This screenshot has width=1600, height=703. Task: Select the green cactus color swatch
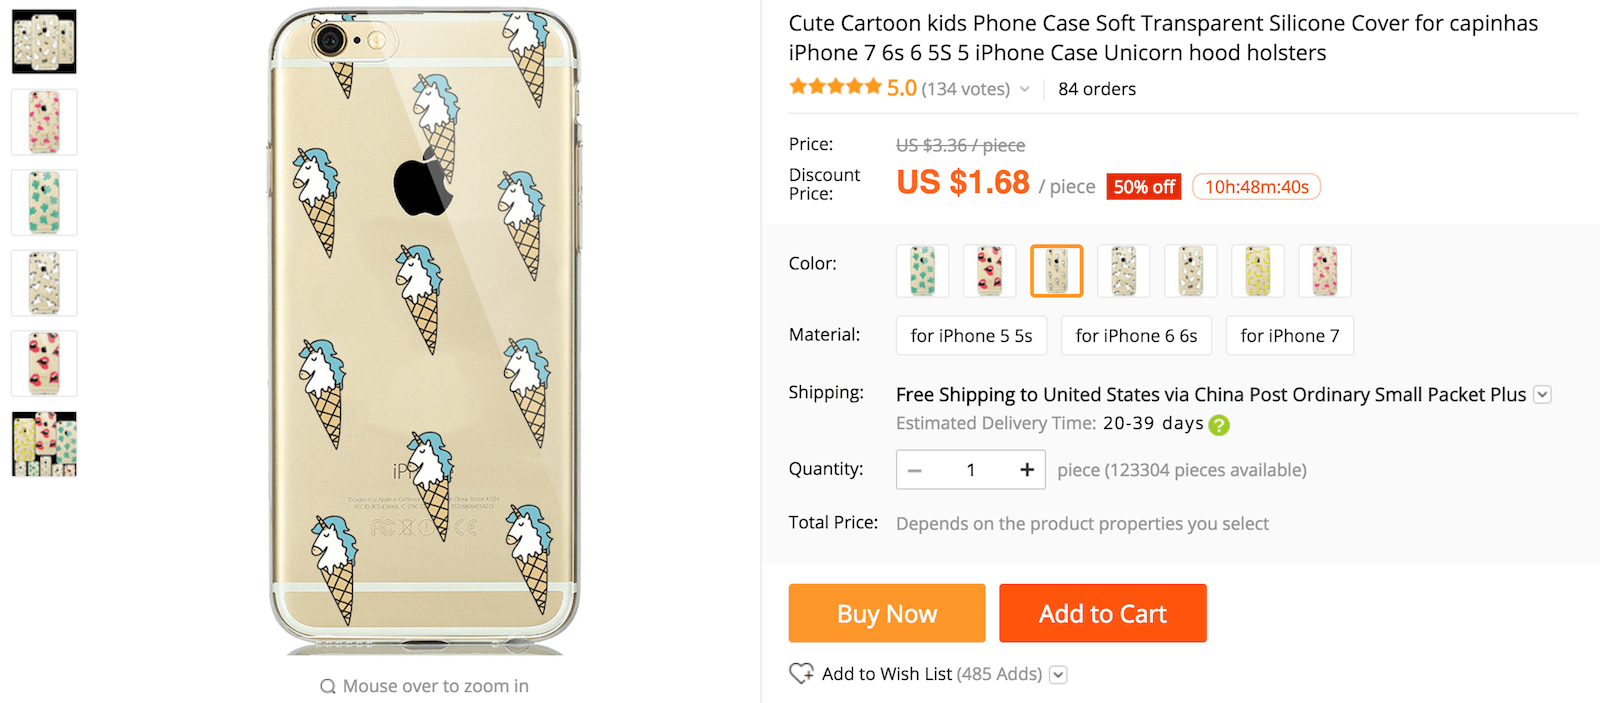(922, 271)
